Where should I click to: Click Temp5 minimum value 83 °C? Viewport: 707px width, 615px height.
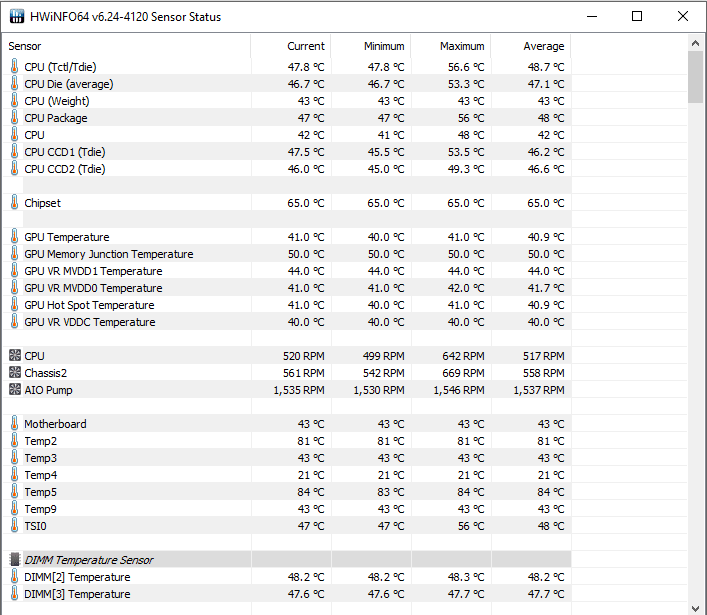pyautogui.click(x=390, y=492)
